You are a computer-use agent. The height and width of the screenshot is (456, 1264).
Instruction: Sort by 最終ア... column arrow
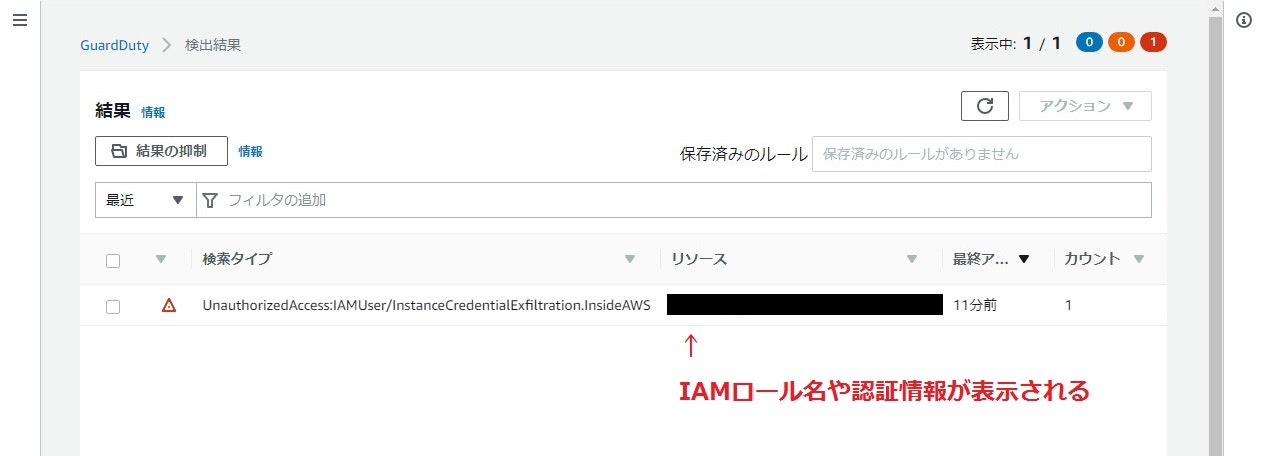coord(1023,260)
